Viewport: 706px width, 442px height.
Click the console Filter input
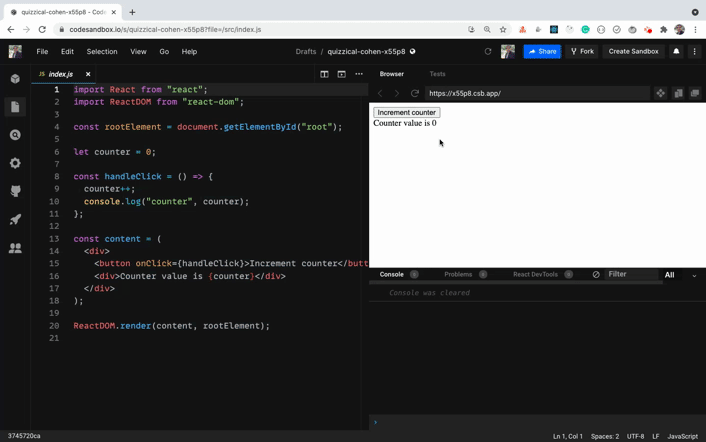tap(631, 275)
